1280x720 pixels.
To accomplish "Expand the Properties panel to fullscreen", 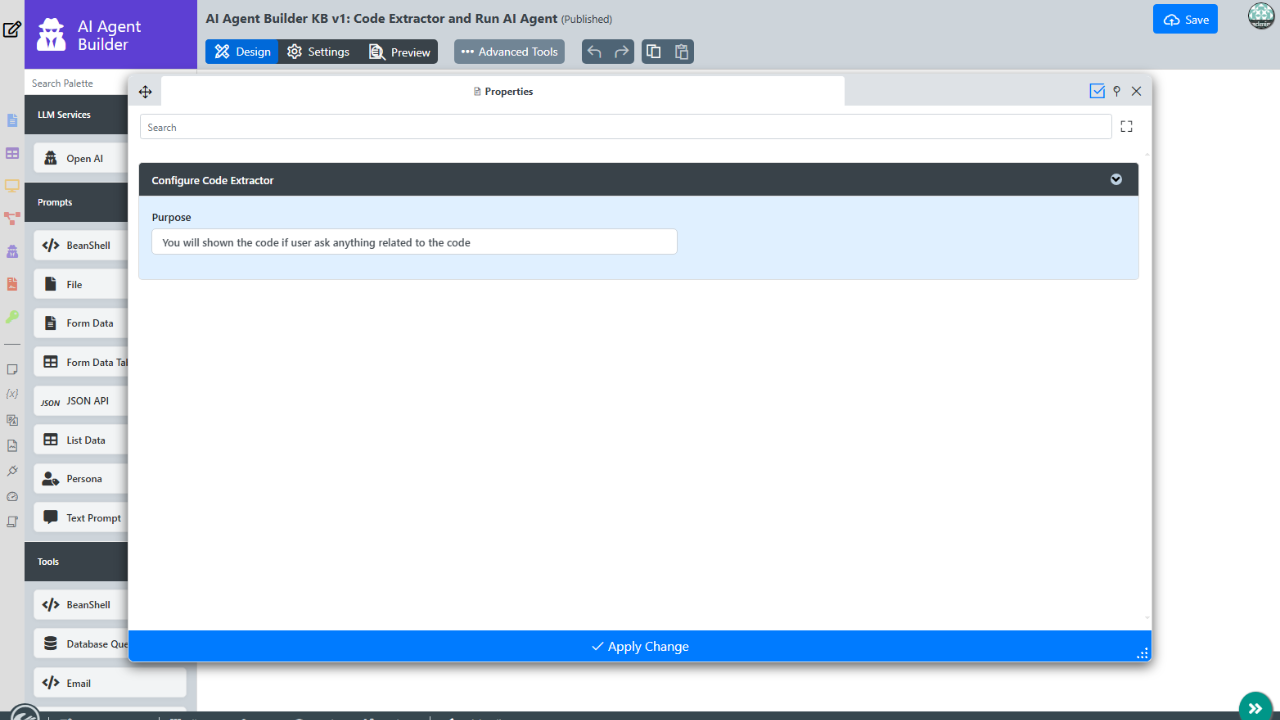I will pyautogui.click(x=1126, y=127).
